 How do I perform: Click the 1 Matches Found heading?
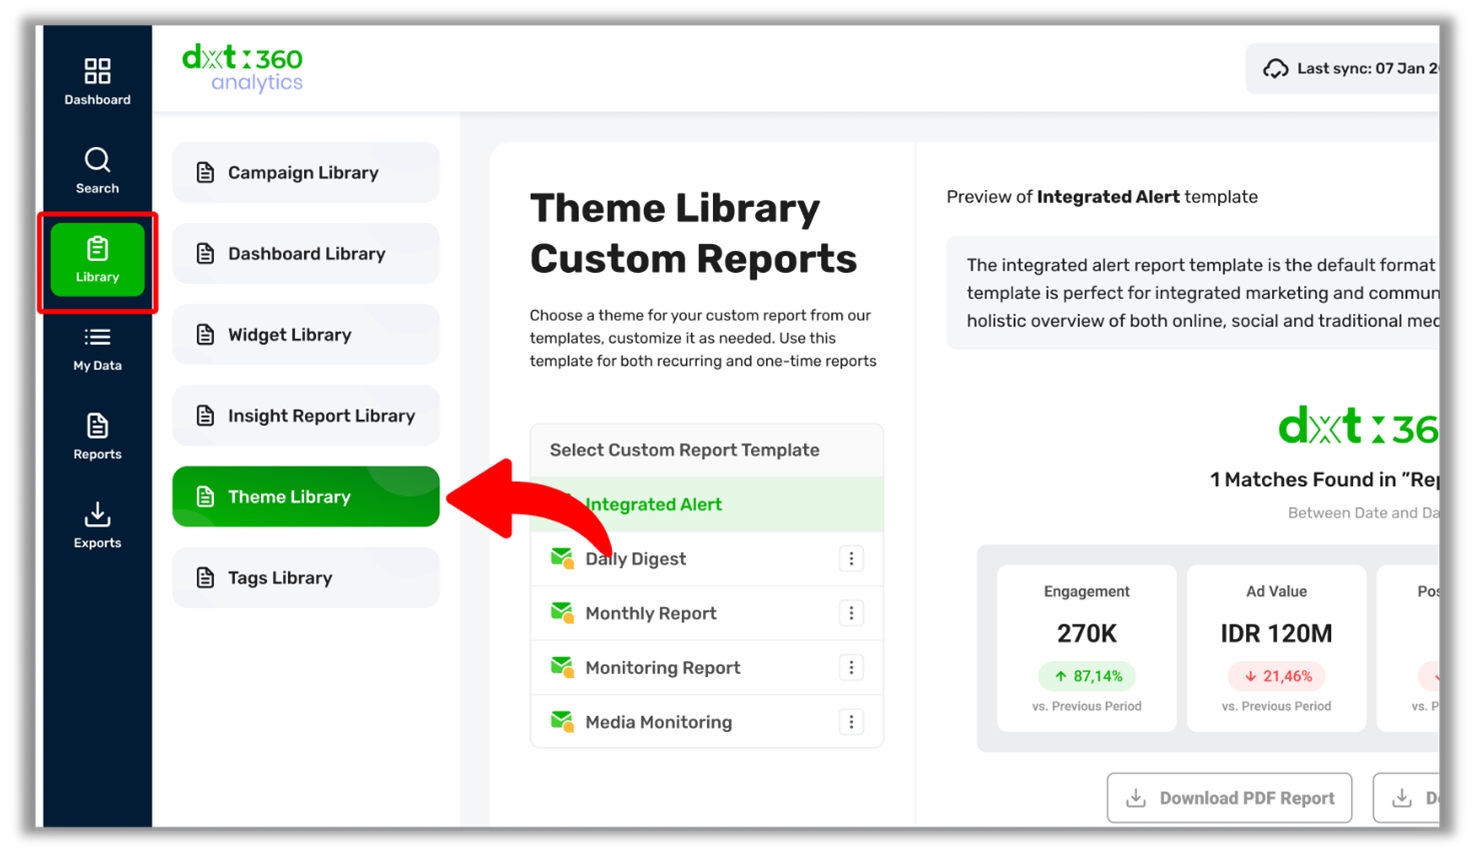[x=1324, y=480]
